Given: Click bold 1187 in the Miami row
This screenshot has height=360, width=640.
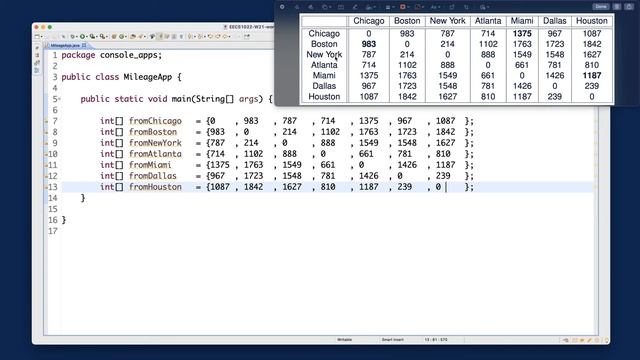Looking at the screenshot, I should (592, 76).
